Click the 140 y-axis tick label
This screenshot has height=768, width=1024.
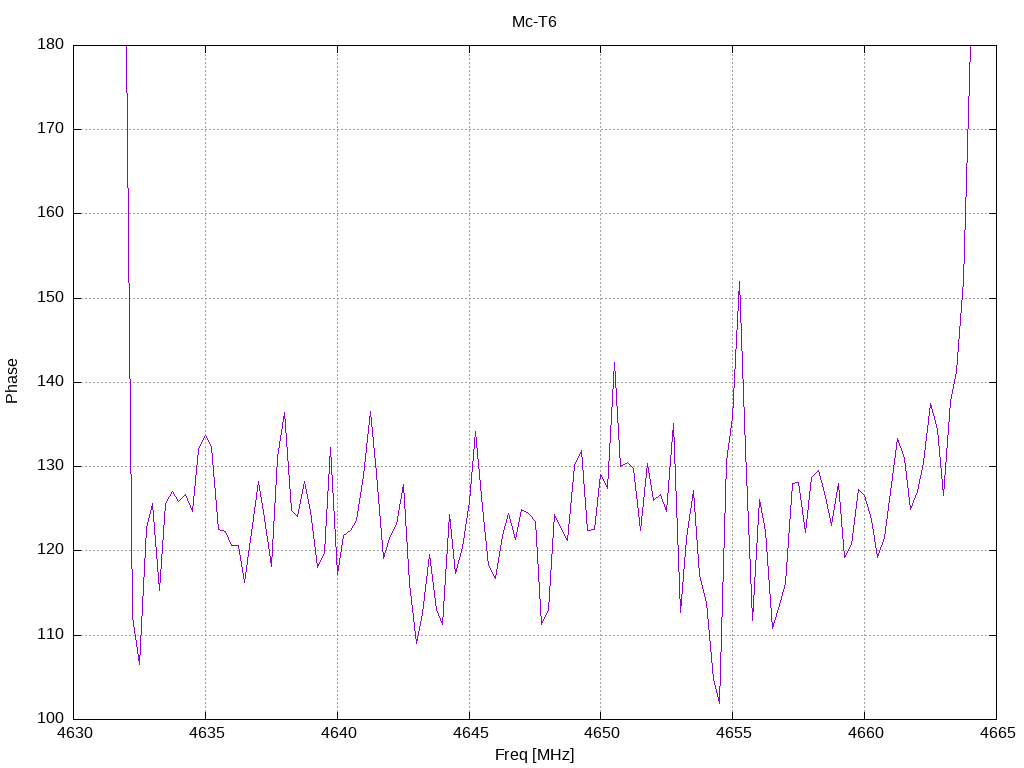pos(51,382)
